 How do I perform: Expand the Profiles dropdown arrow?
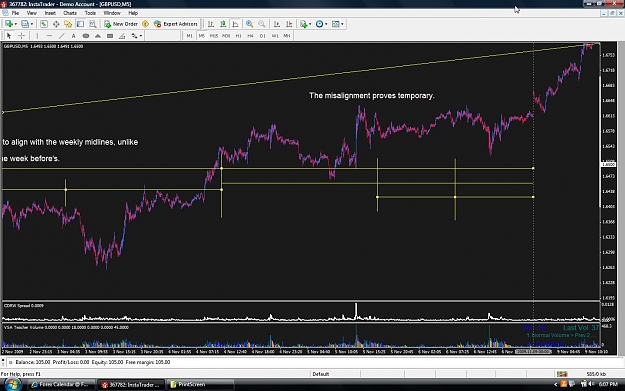coord(32,24)
